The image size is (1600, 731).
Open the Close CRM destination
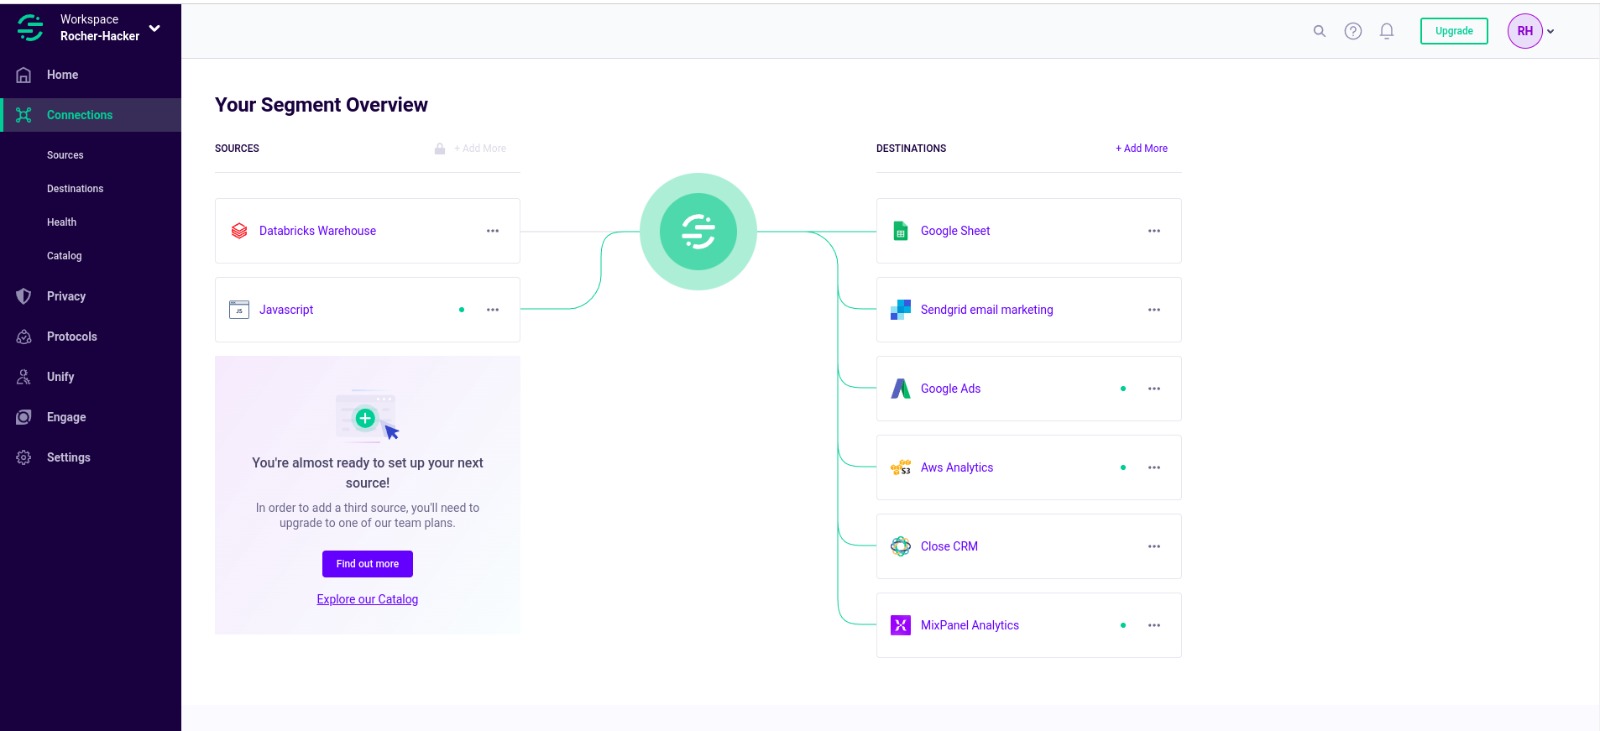[x=949, y=546]
